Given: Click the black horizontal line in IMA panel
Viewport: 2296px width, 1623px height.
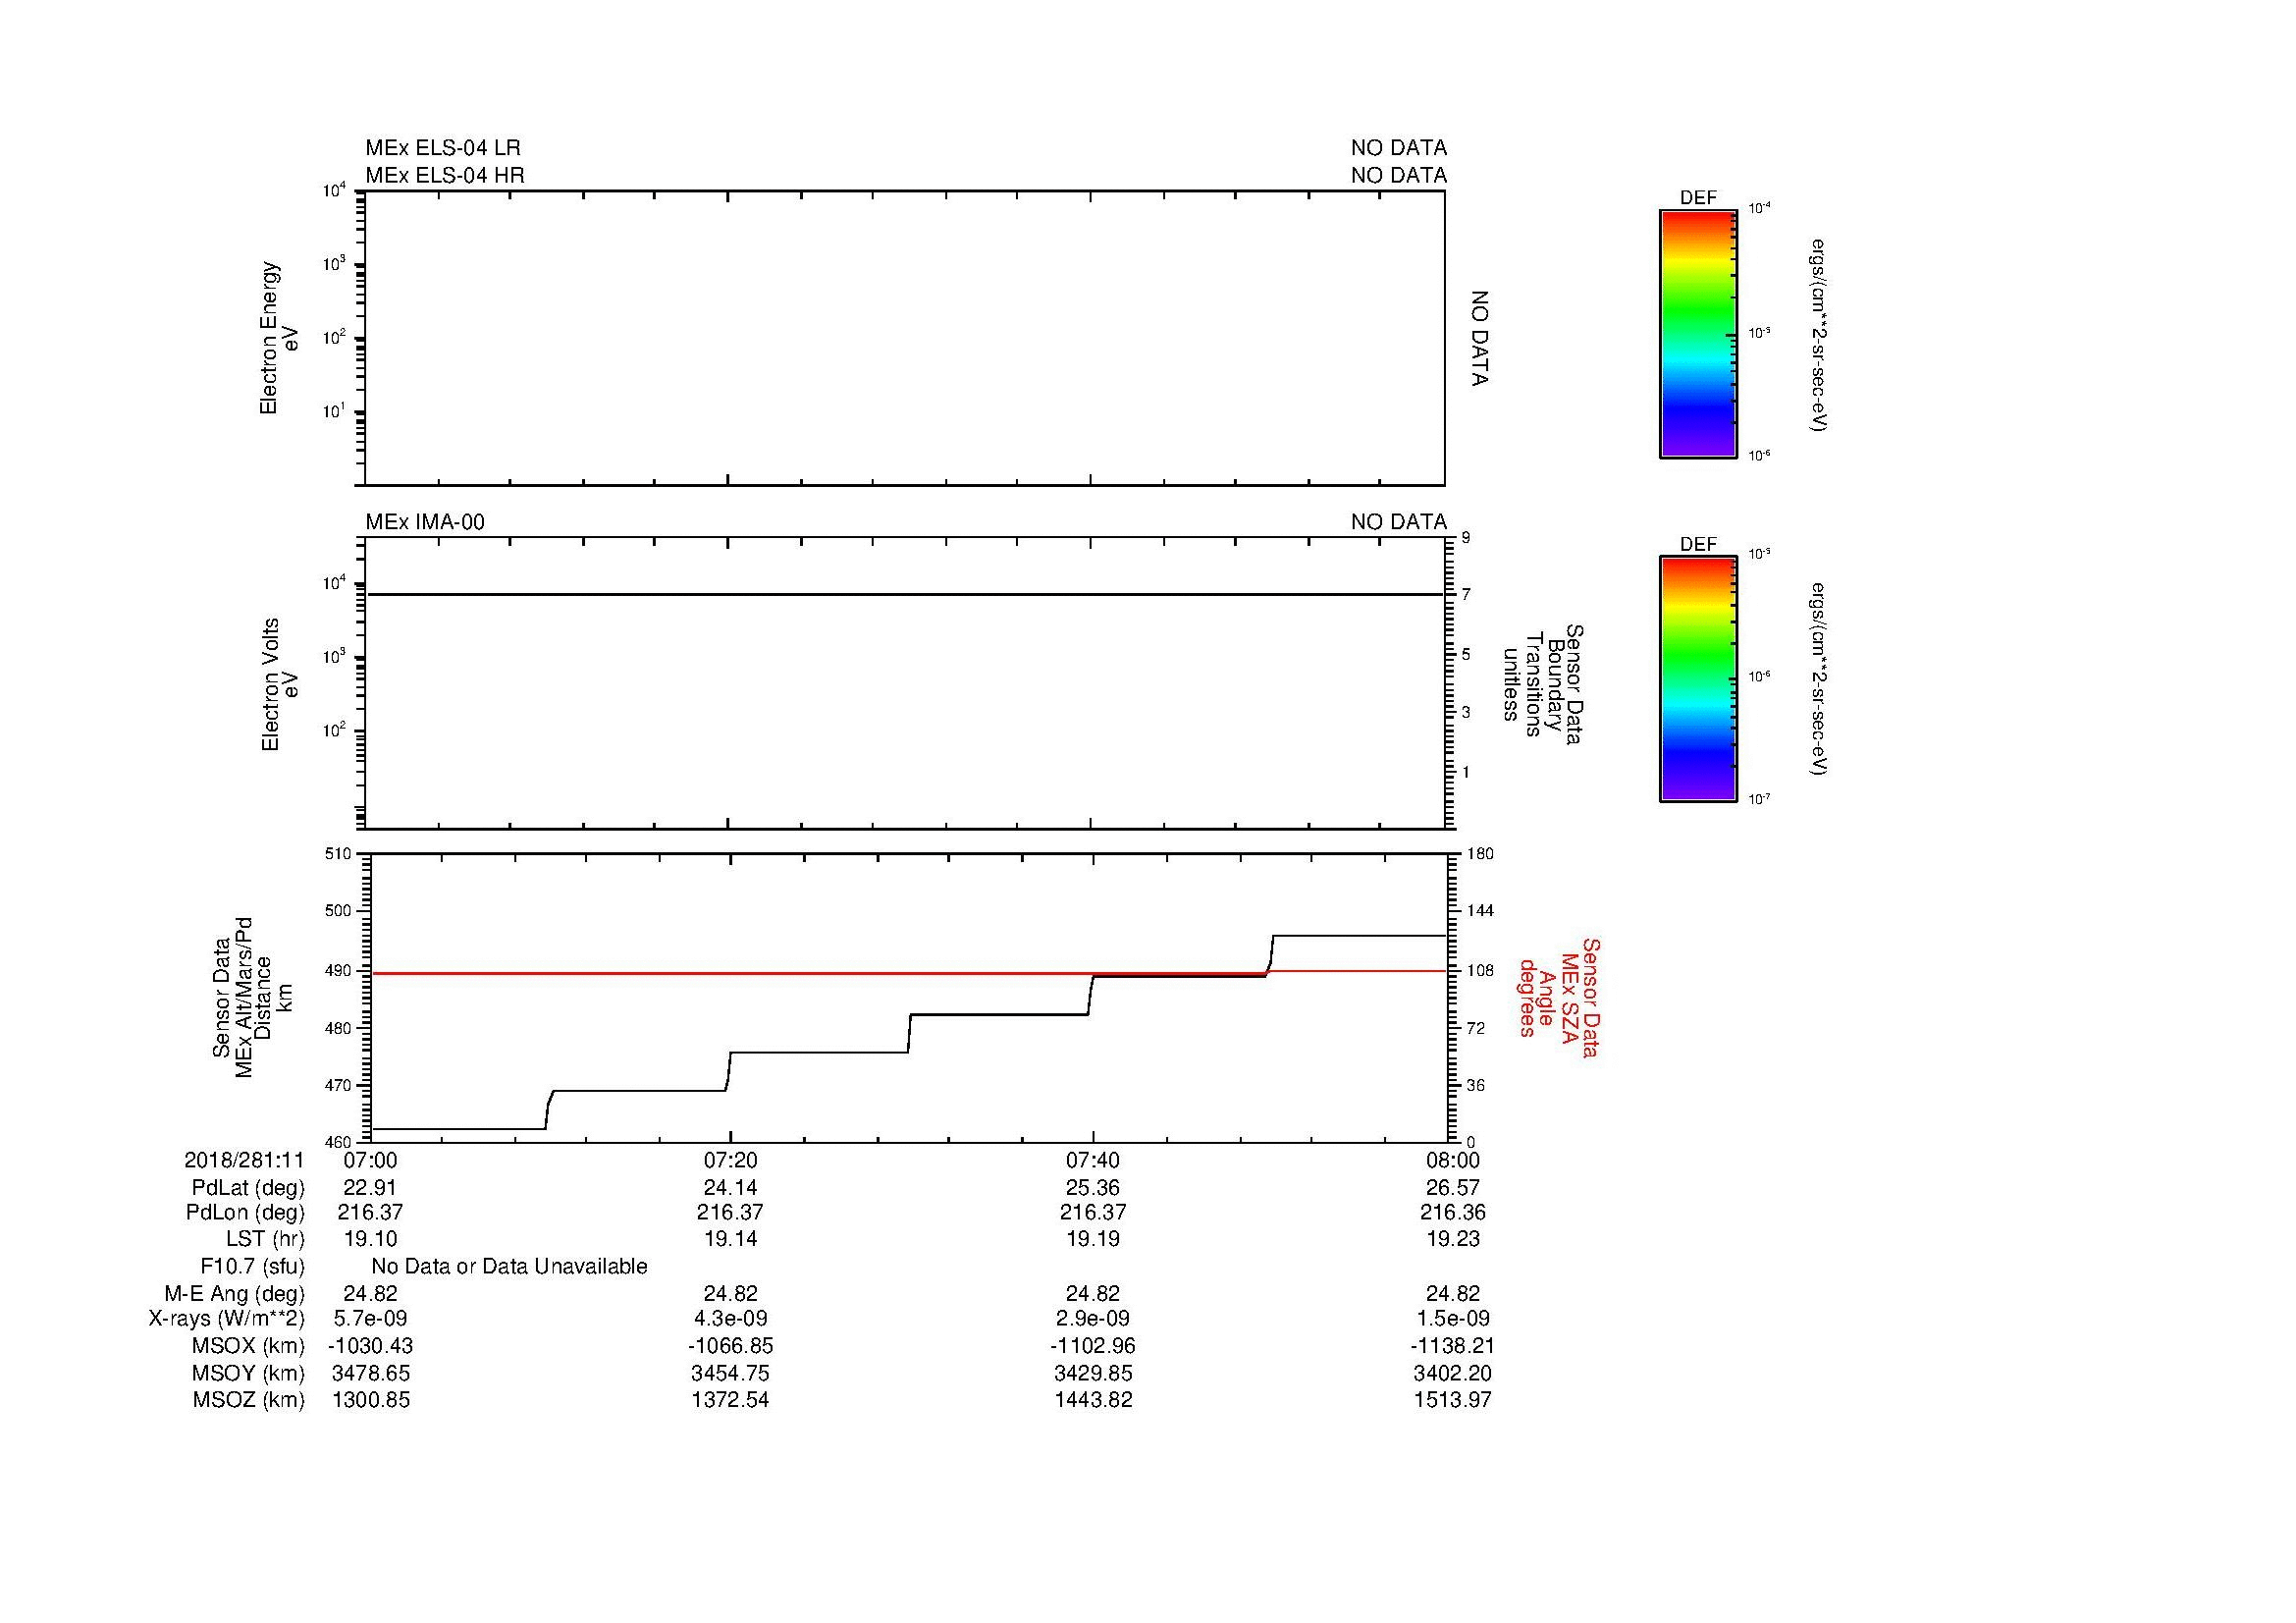Looking at the screenshot, I should pos(905,594).
